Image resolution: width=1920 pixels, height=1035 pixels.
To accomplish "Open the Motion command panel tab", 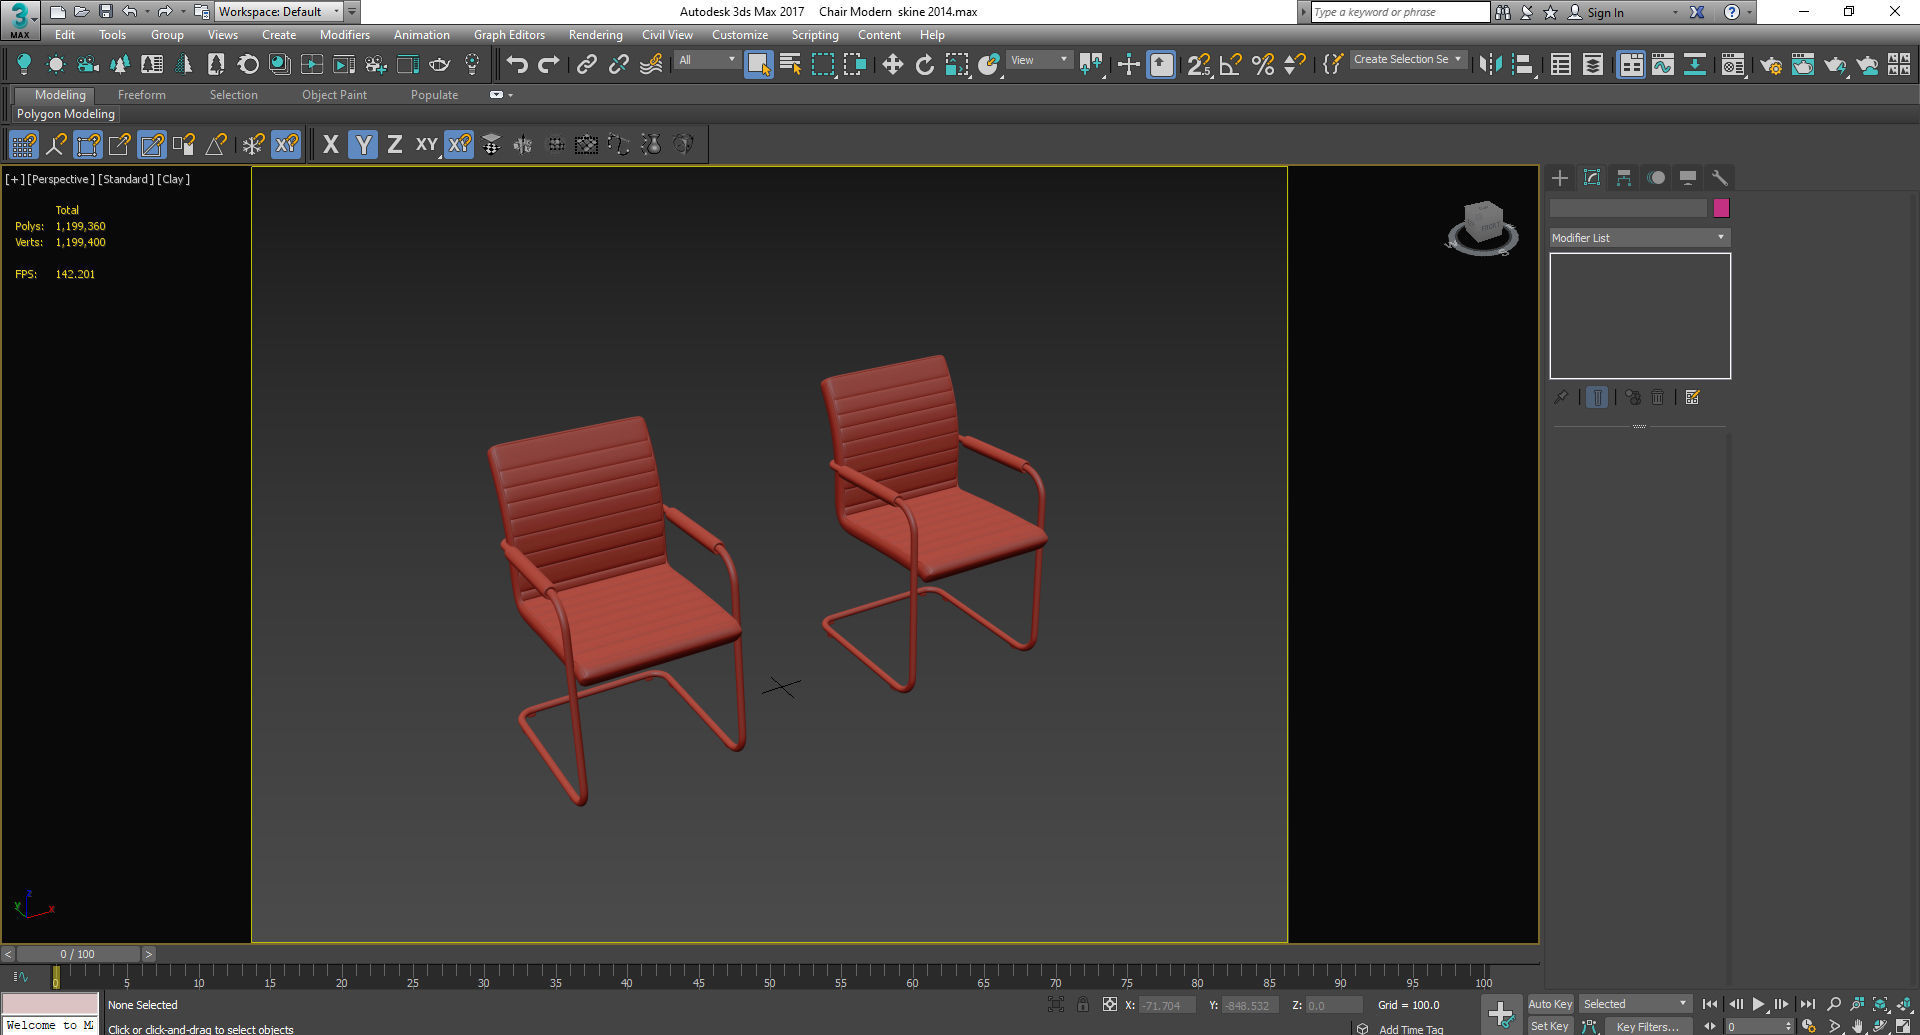I will pyautogui.click(x=1656, y=178).
